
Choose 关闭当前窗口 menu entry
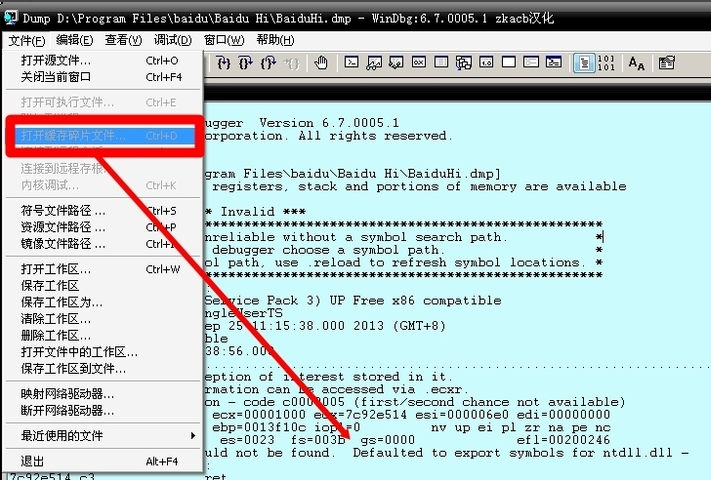click(x=103, y=77)
